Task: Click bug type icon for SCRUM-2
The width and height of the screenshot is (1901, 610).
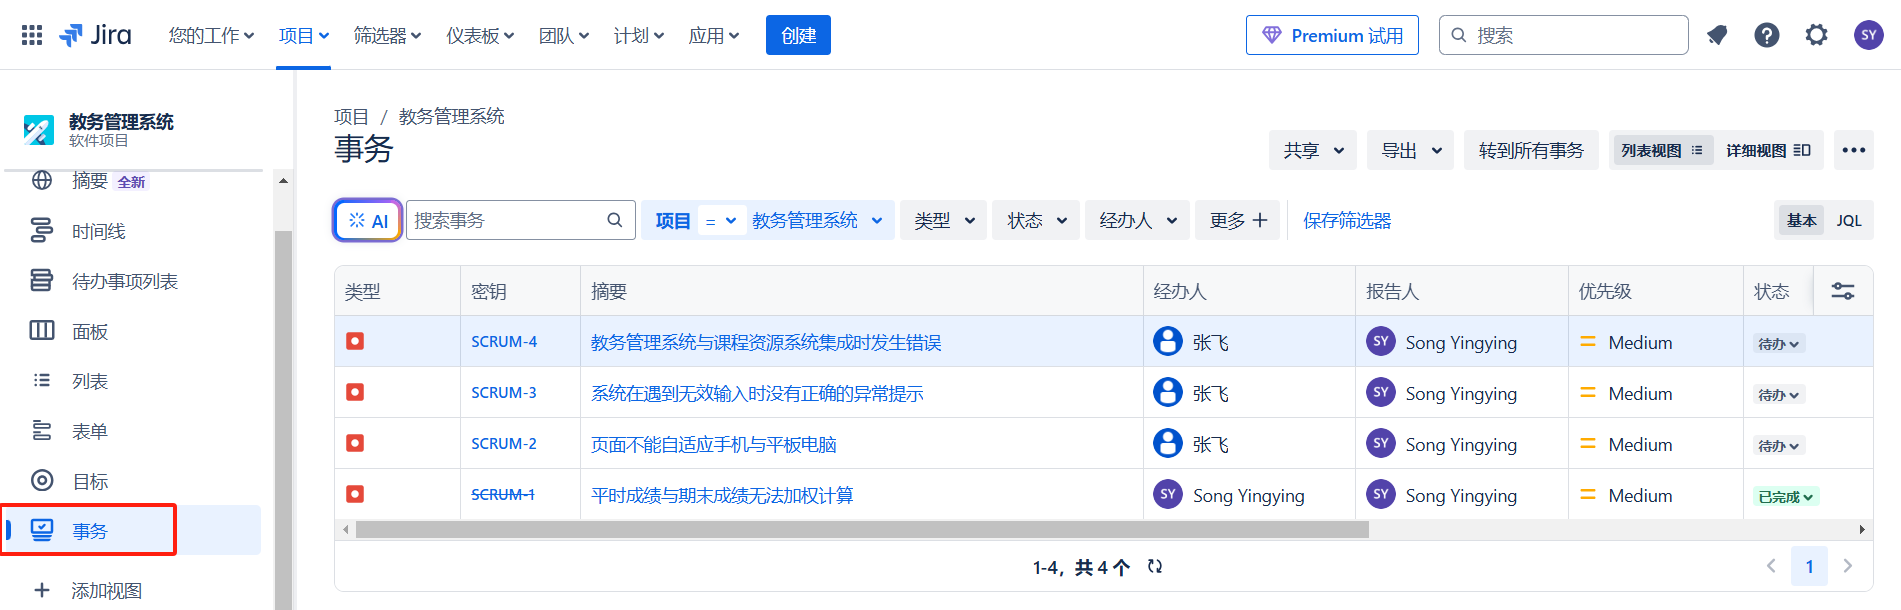Action: (355, 443)
